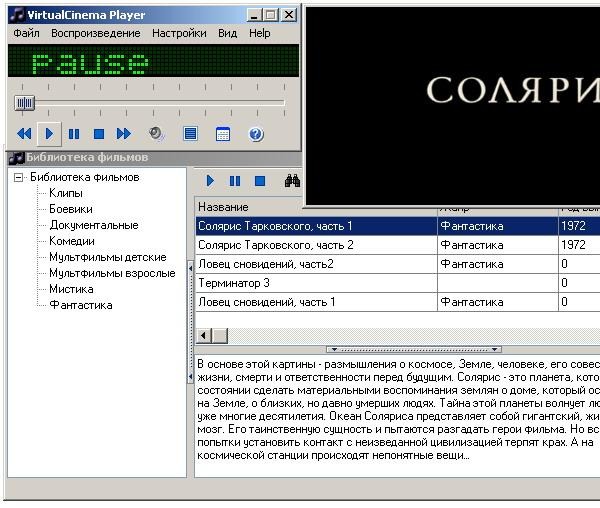Select the Терминатор 3 row in list
The height and width of the screenshot is (508, 600).
point(234,283)
